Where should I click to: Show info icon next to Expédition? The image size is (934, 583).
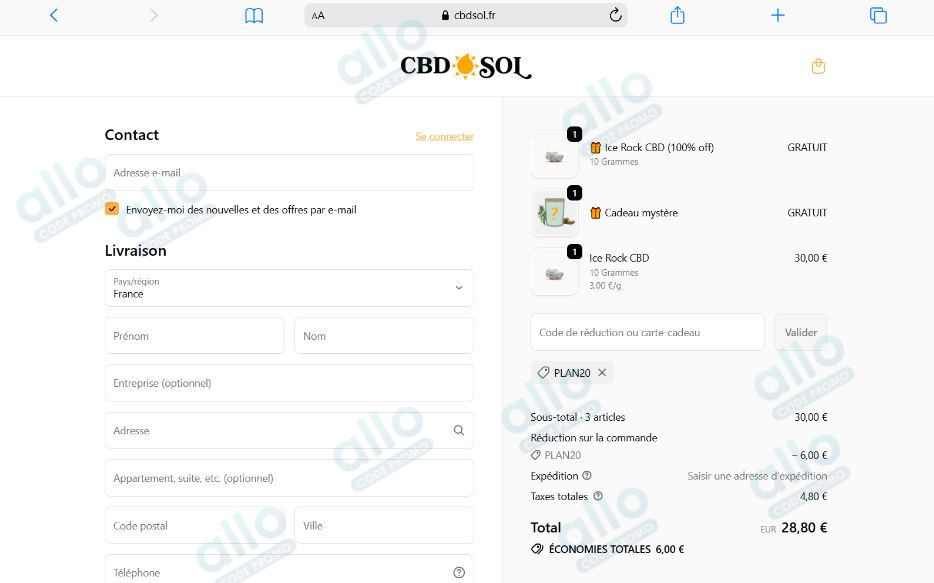tap(587, 475)
